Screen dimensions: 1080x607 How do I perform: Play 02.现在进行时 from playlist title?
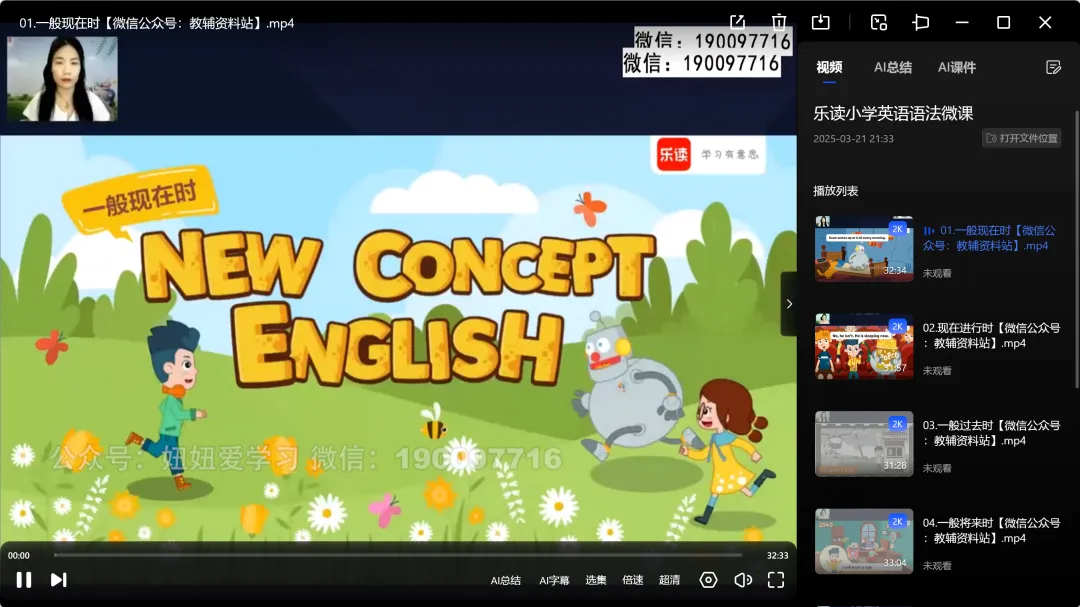click(991, 336)
